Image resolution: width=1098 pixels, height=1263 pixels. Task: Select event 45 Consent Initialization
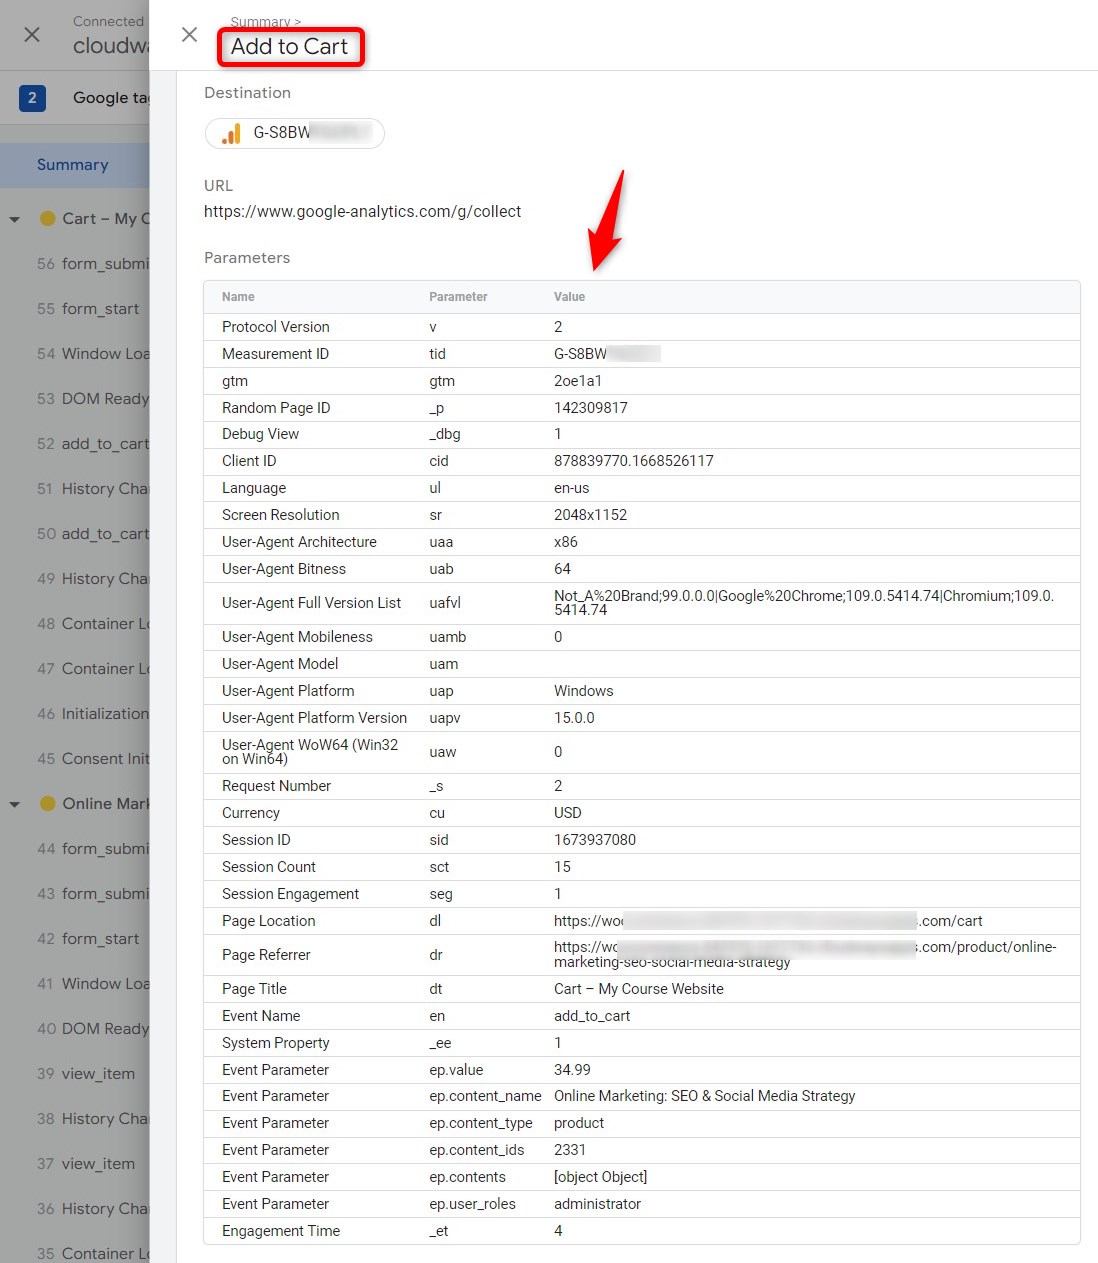(x=92, y=759)
